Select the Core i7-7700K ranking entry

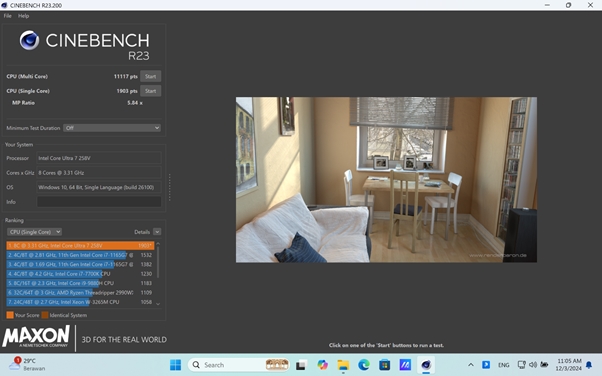click(x=80, y=274)
